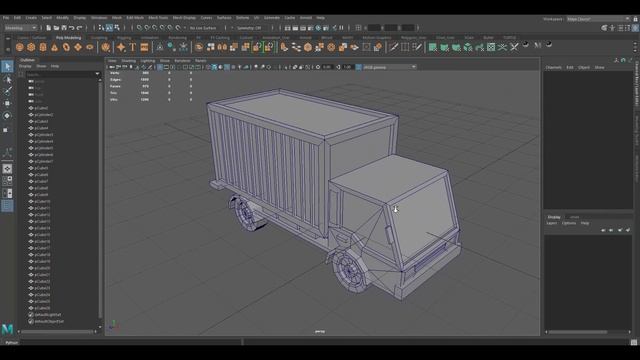The height and width of the screenshot is (360, 640).
Task: Click the Maya logo in the bottom-left corner
Action: [x=7, y=329]
